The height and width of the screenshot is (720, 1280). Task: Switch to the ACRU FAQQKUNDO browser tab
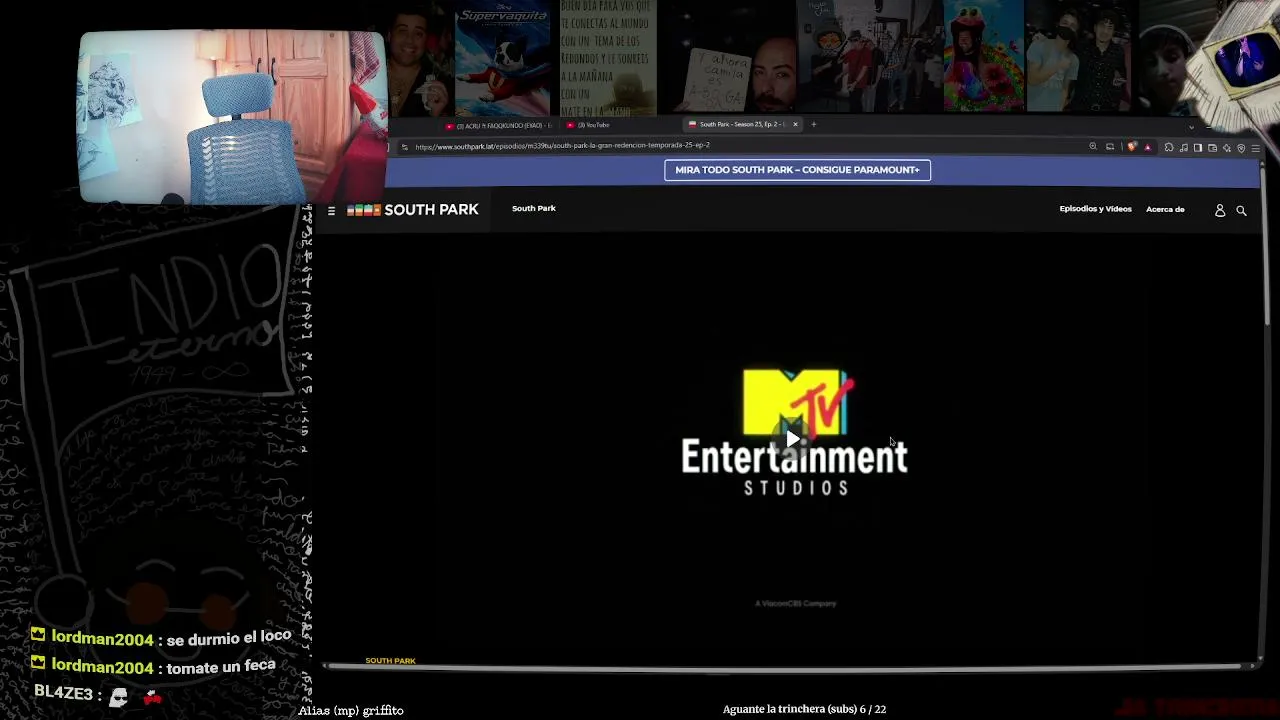point(498,125)
